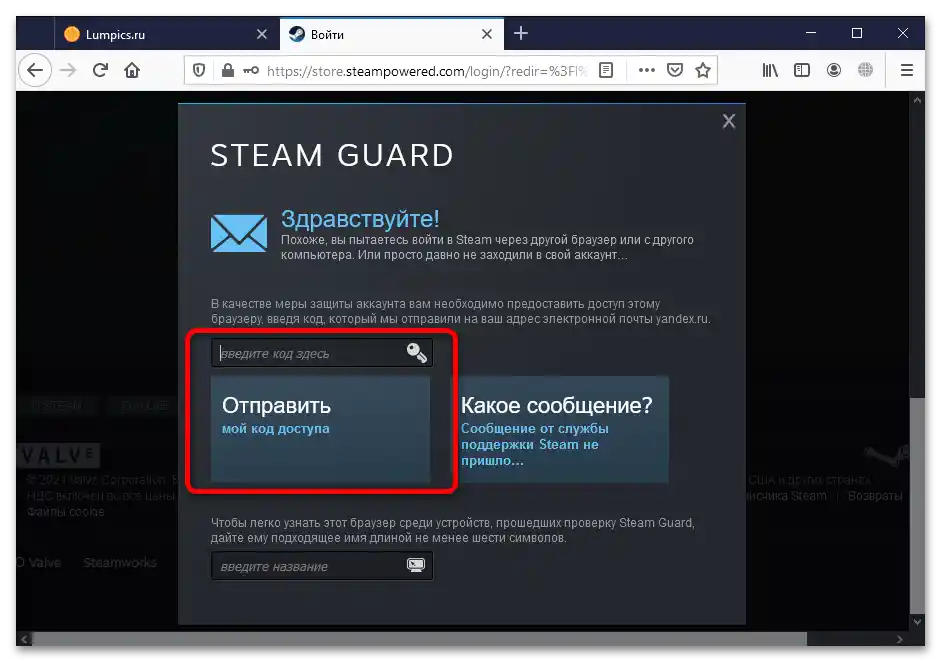
Task: Click the globe extension icon
Action: pyautogui.click(x=865, y=70)
